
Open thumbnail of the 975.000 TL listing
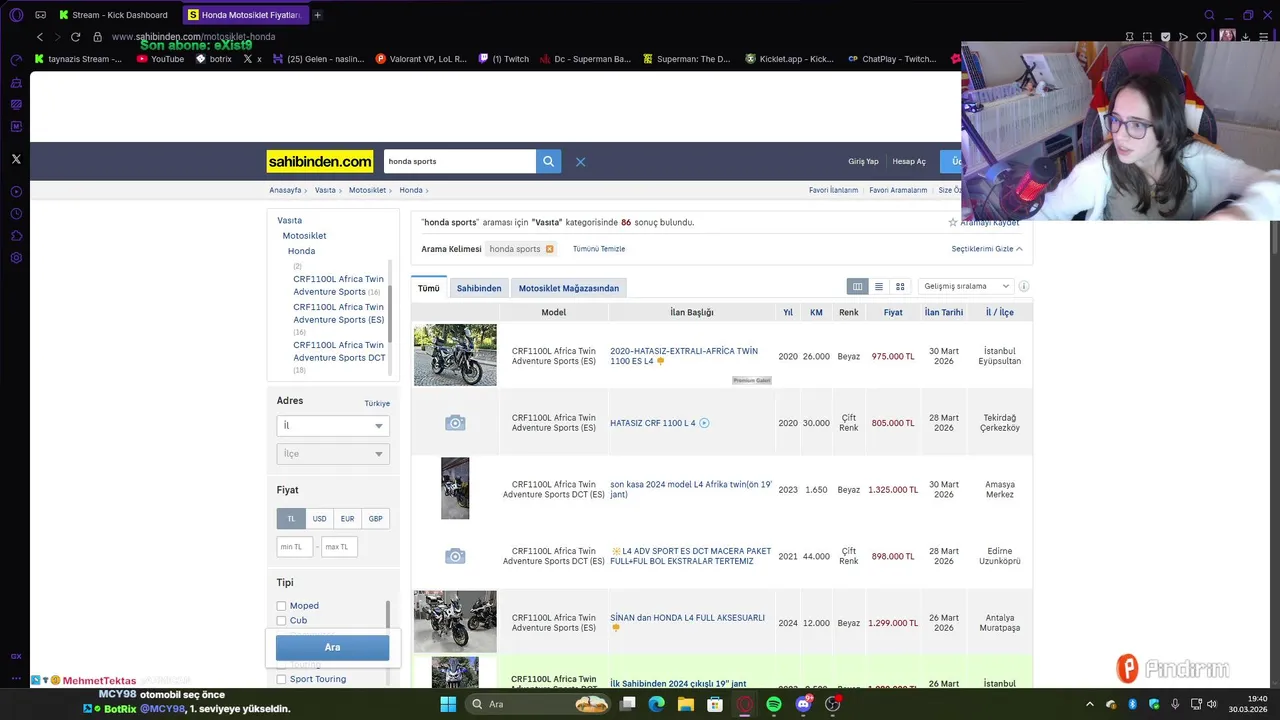tap(455, 355)
